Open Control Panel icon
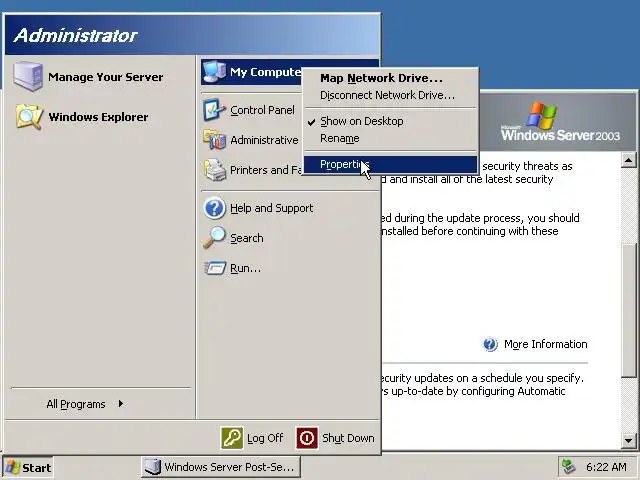Viewport: 640px width, 480px height. pyautogui.click(x=214, y=110)
